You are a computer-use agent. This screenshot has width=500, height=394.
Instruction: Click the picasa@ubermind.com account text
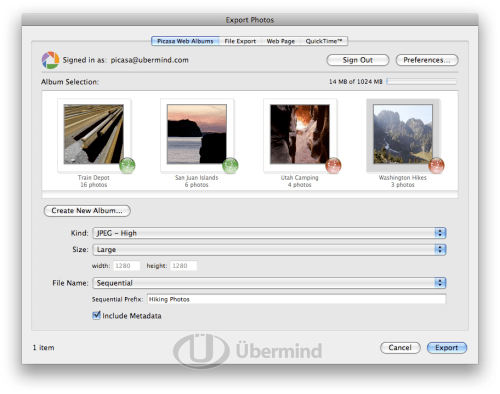coord(150,60)
